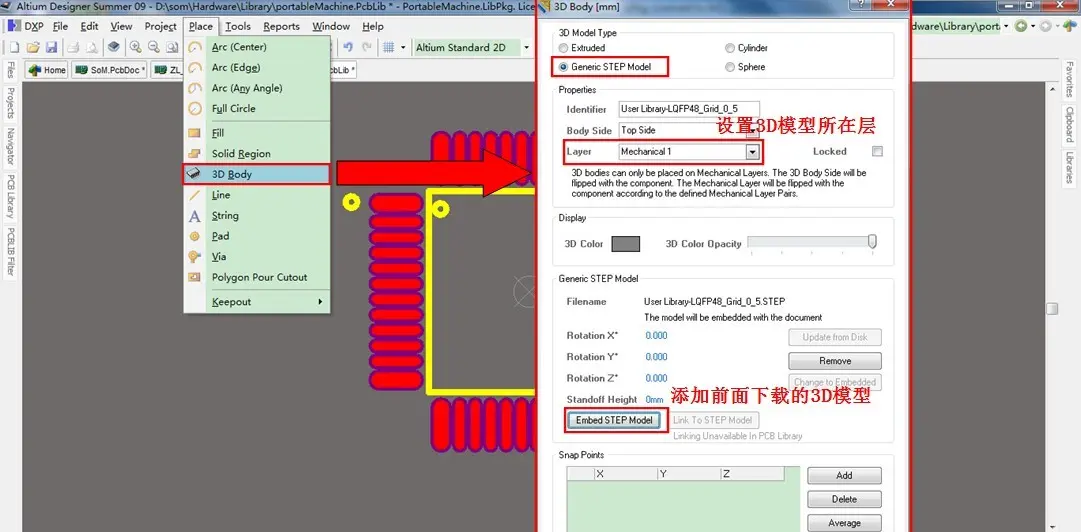
Task: Click the Zoom In magnifier icon
Action: 135,48
